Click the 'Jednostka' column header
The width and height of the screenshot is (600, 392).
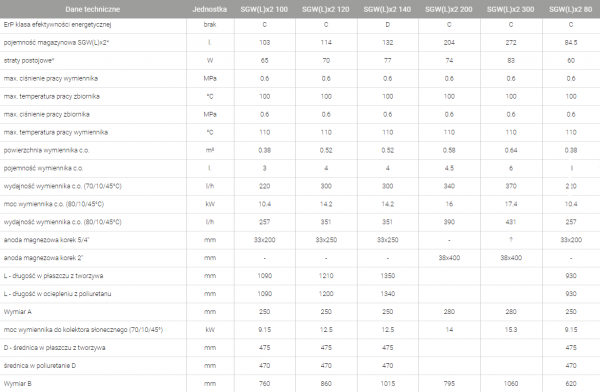[x=210, y=9]
